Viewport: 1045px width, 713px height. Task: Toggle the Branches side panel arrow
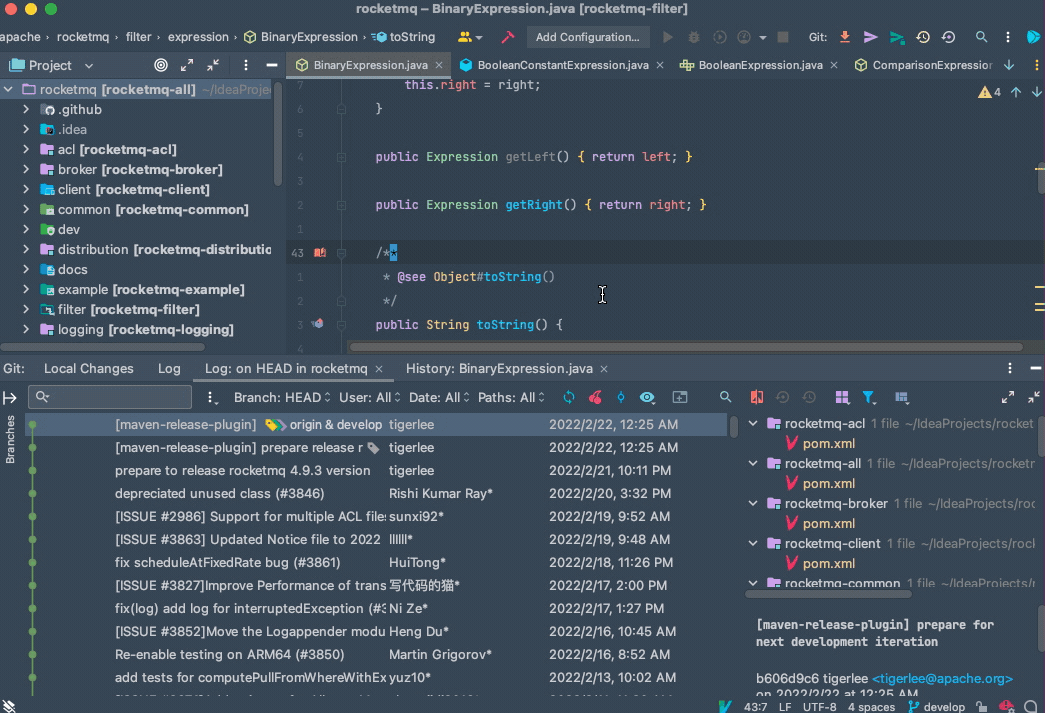coord(10,398)
